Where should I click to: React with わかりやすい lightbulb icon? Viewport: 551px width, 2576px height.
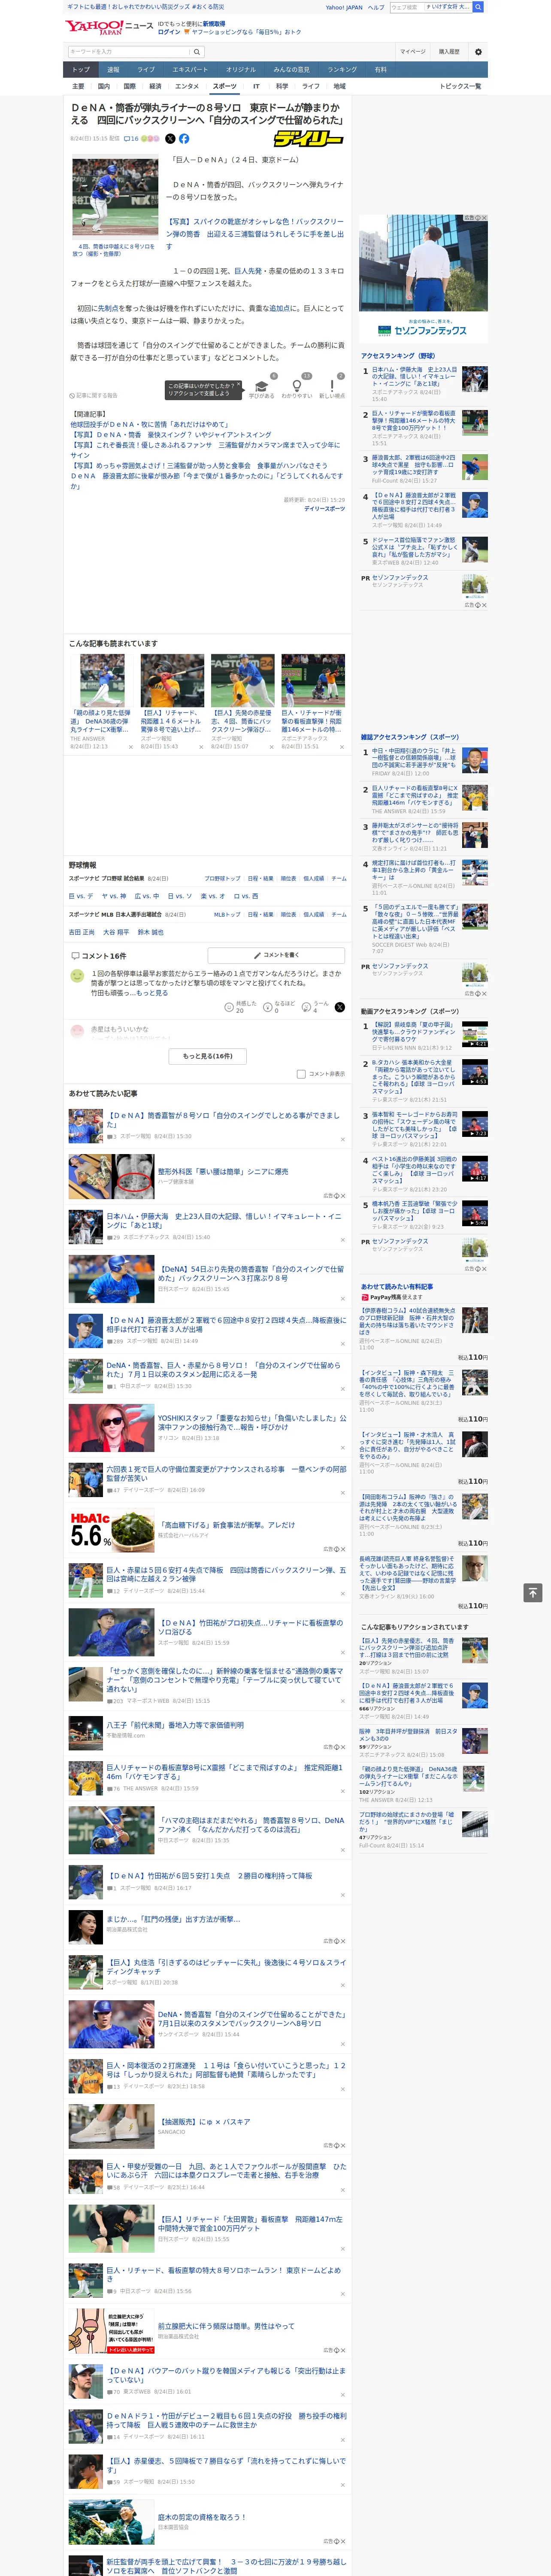point(296,385)
